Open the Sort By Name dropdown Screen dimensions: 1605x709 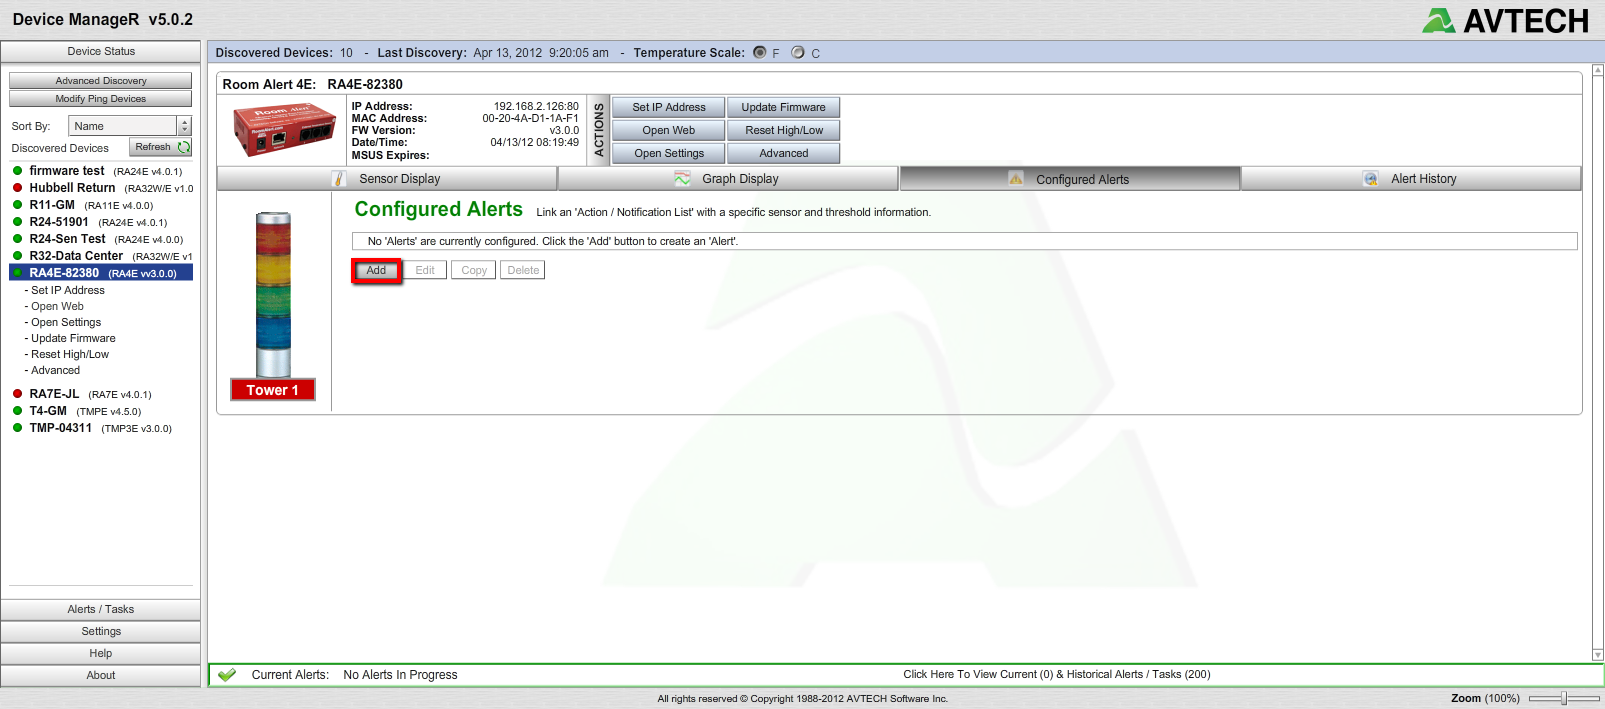[x=184, y=126]
